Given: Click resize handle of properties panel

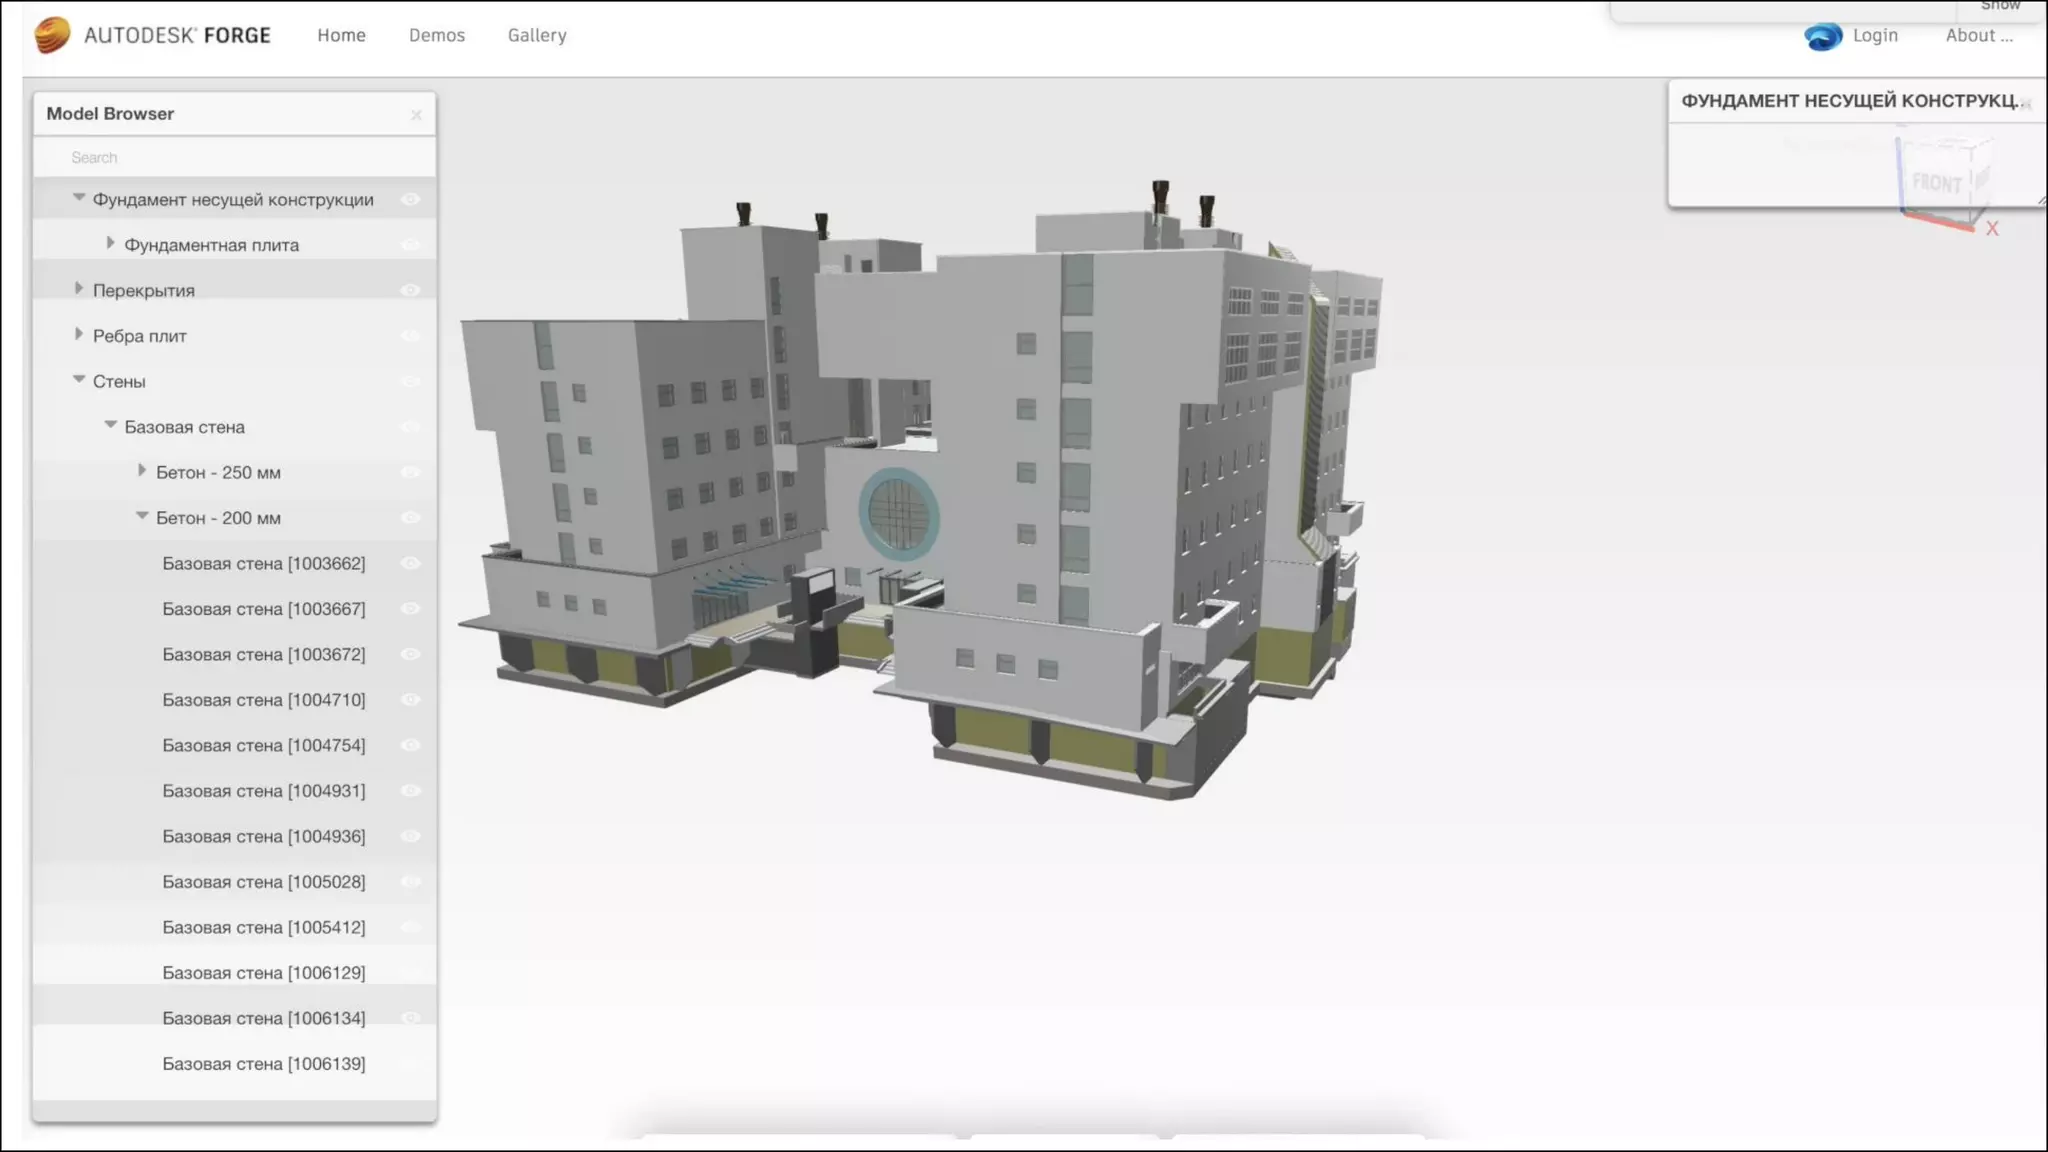Looking at the screenshot, I should (2040, 201).
